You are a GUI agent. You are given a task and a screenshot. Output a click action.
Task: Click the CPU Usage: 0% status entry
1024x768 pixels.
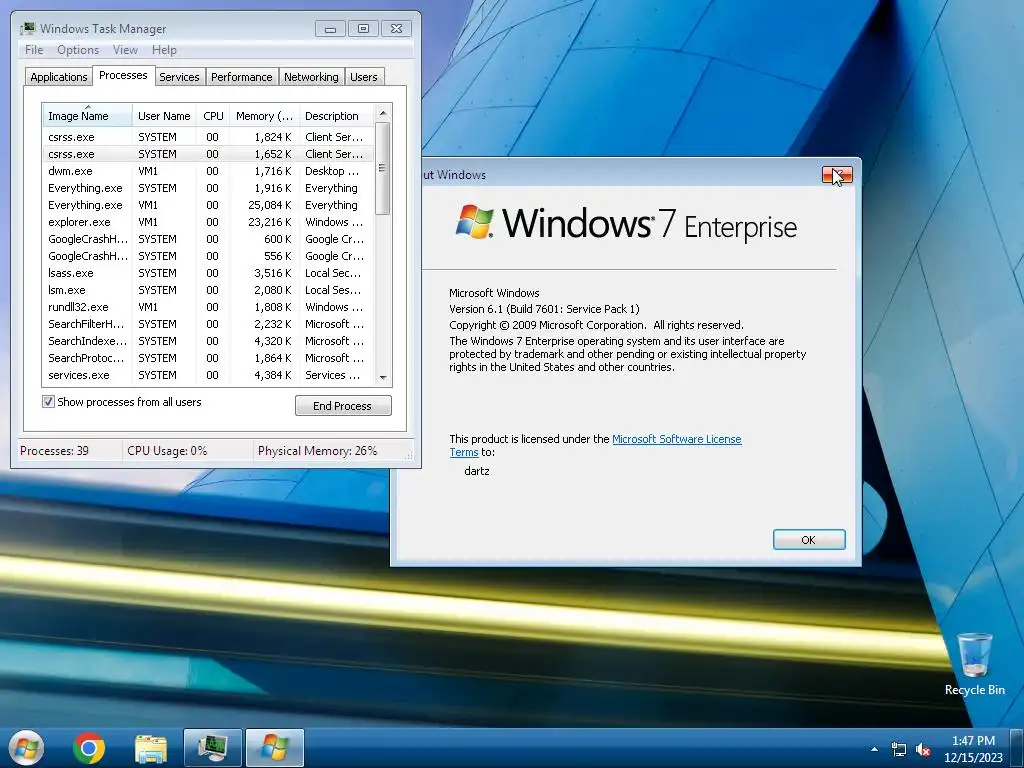[x=167, y=451]
